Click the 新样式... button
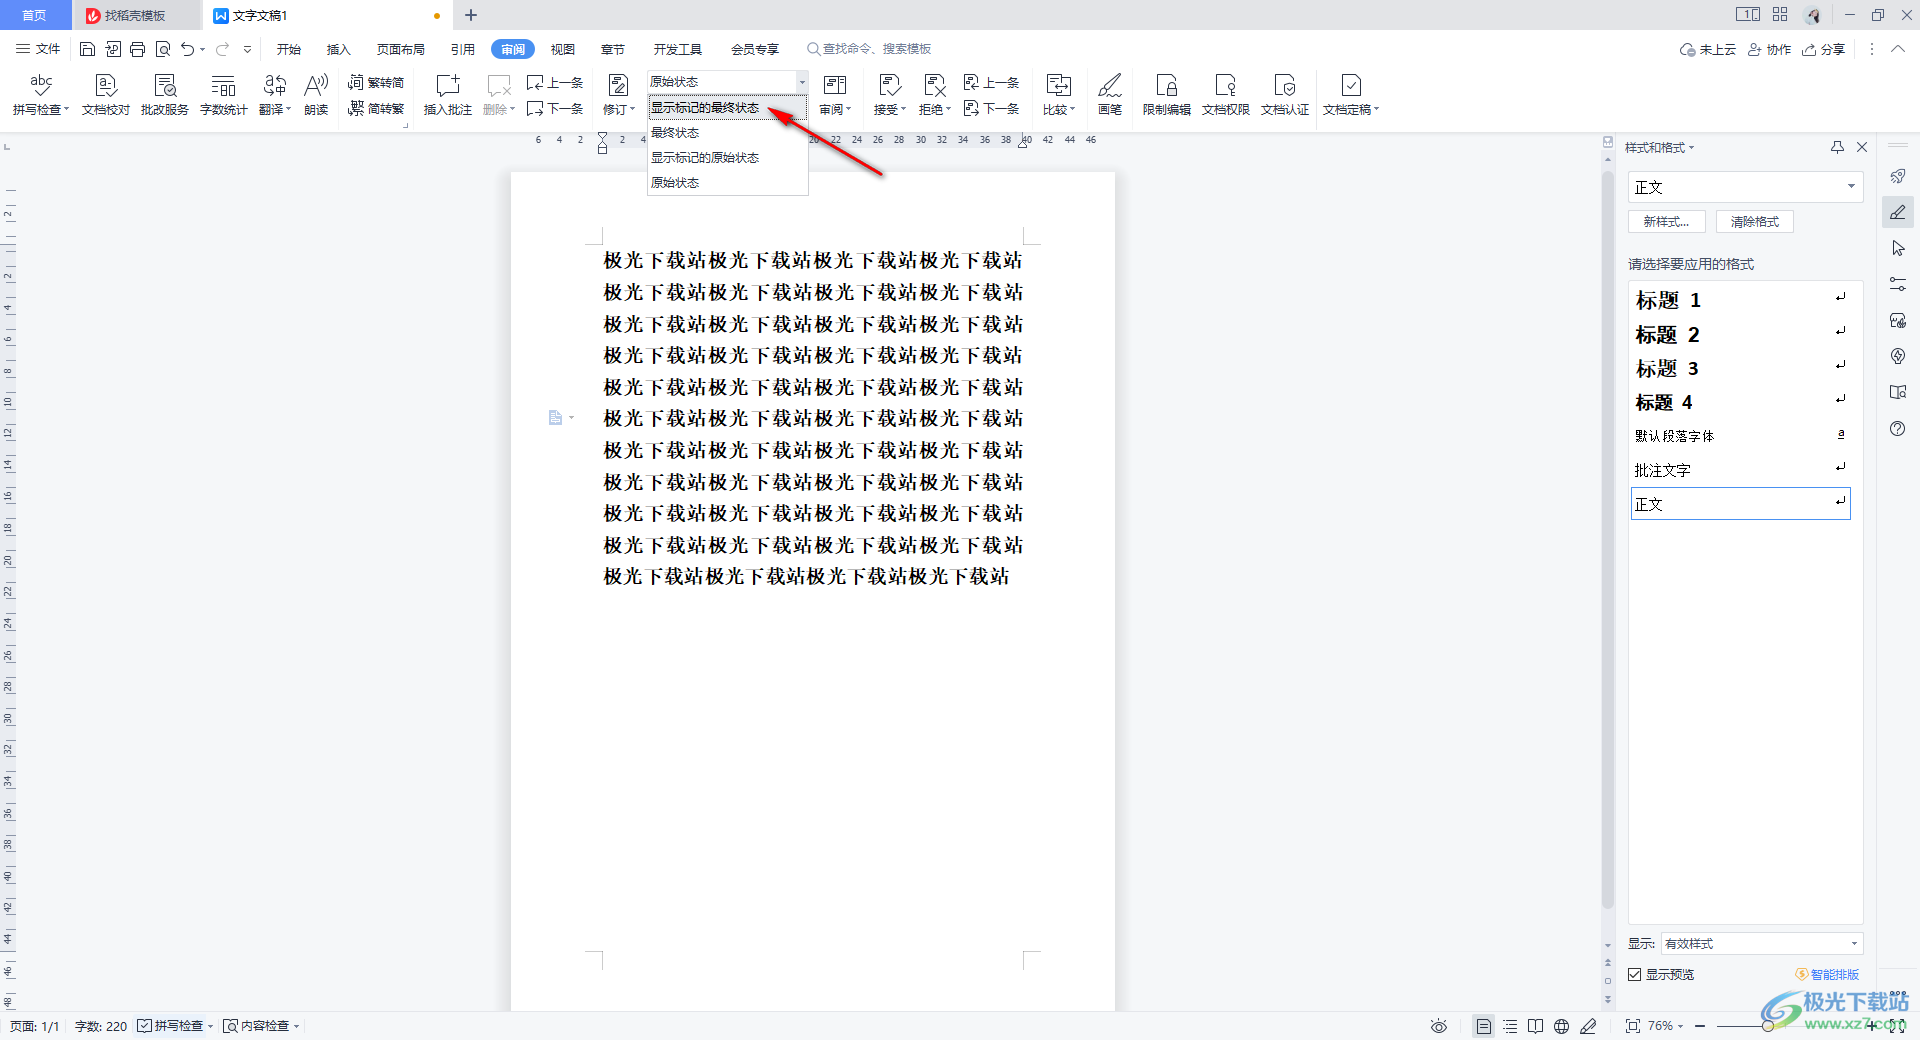Screen dimensions: 1920x1040 click(x=1667, y=222)
